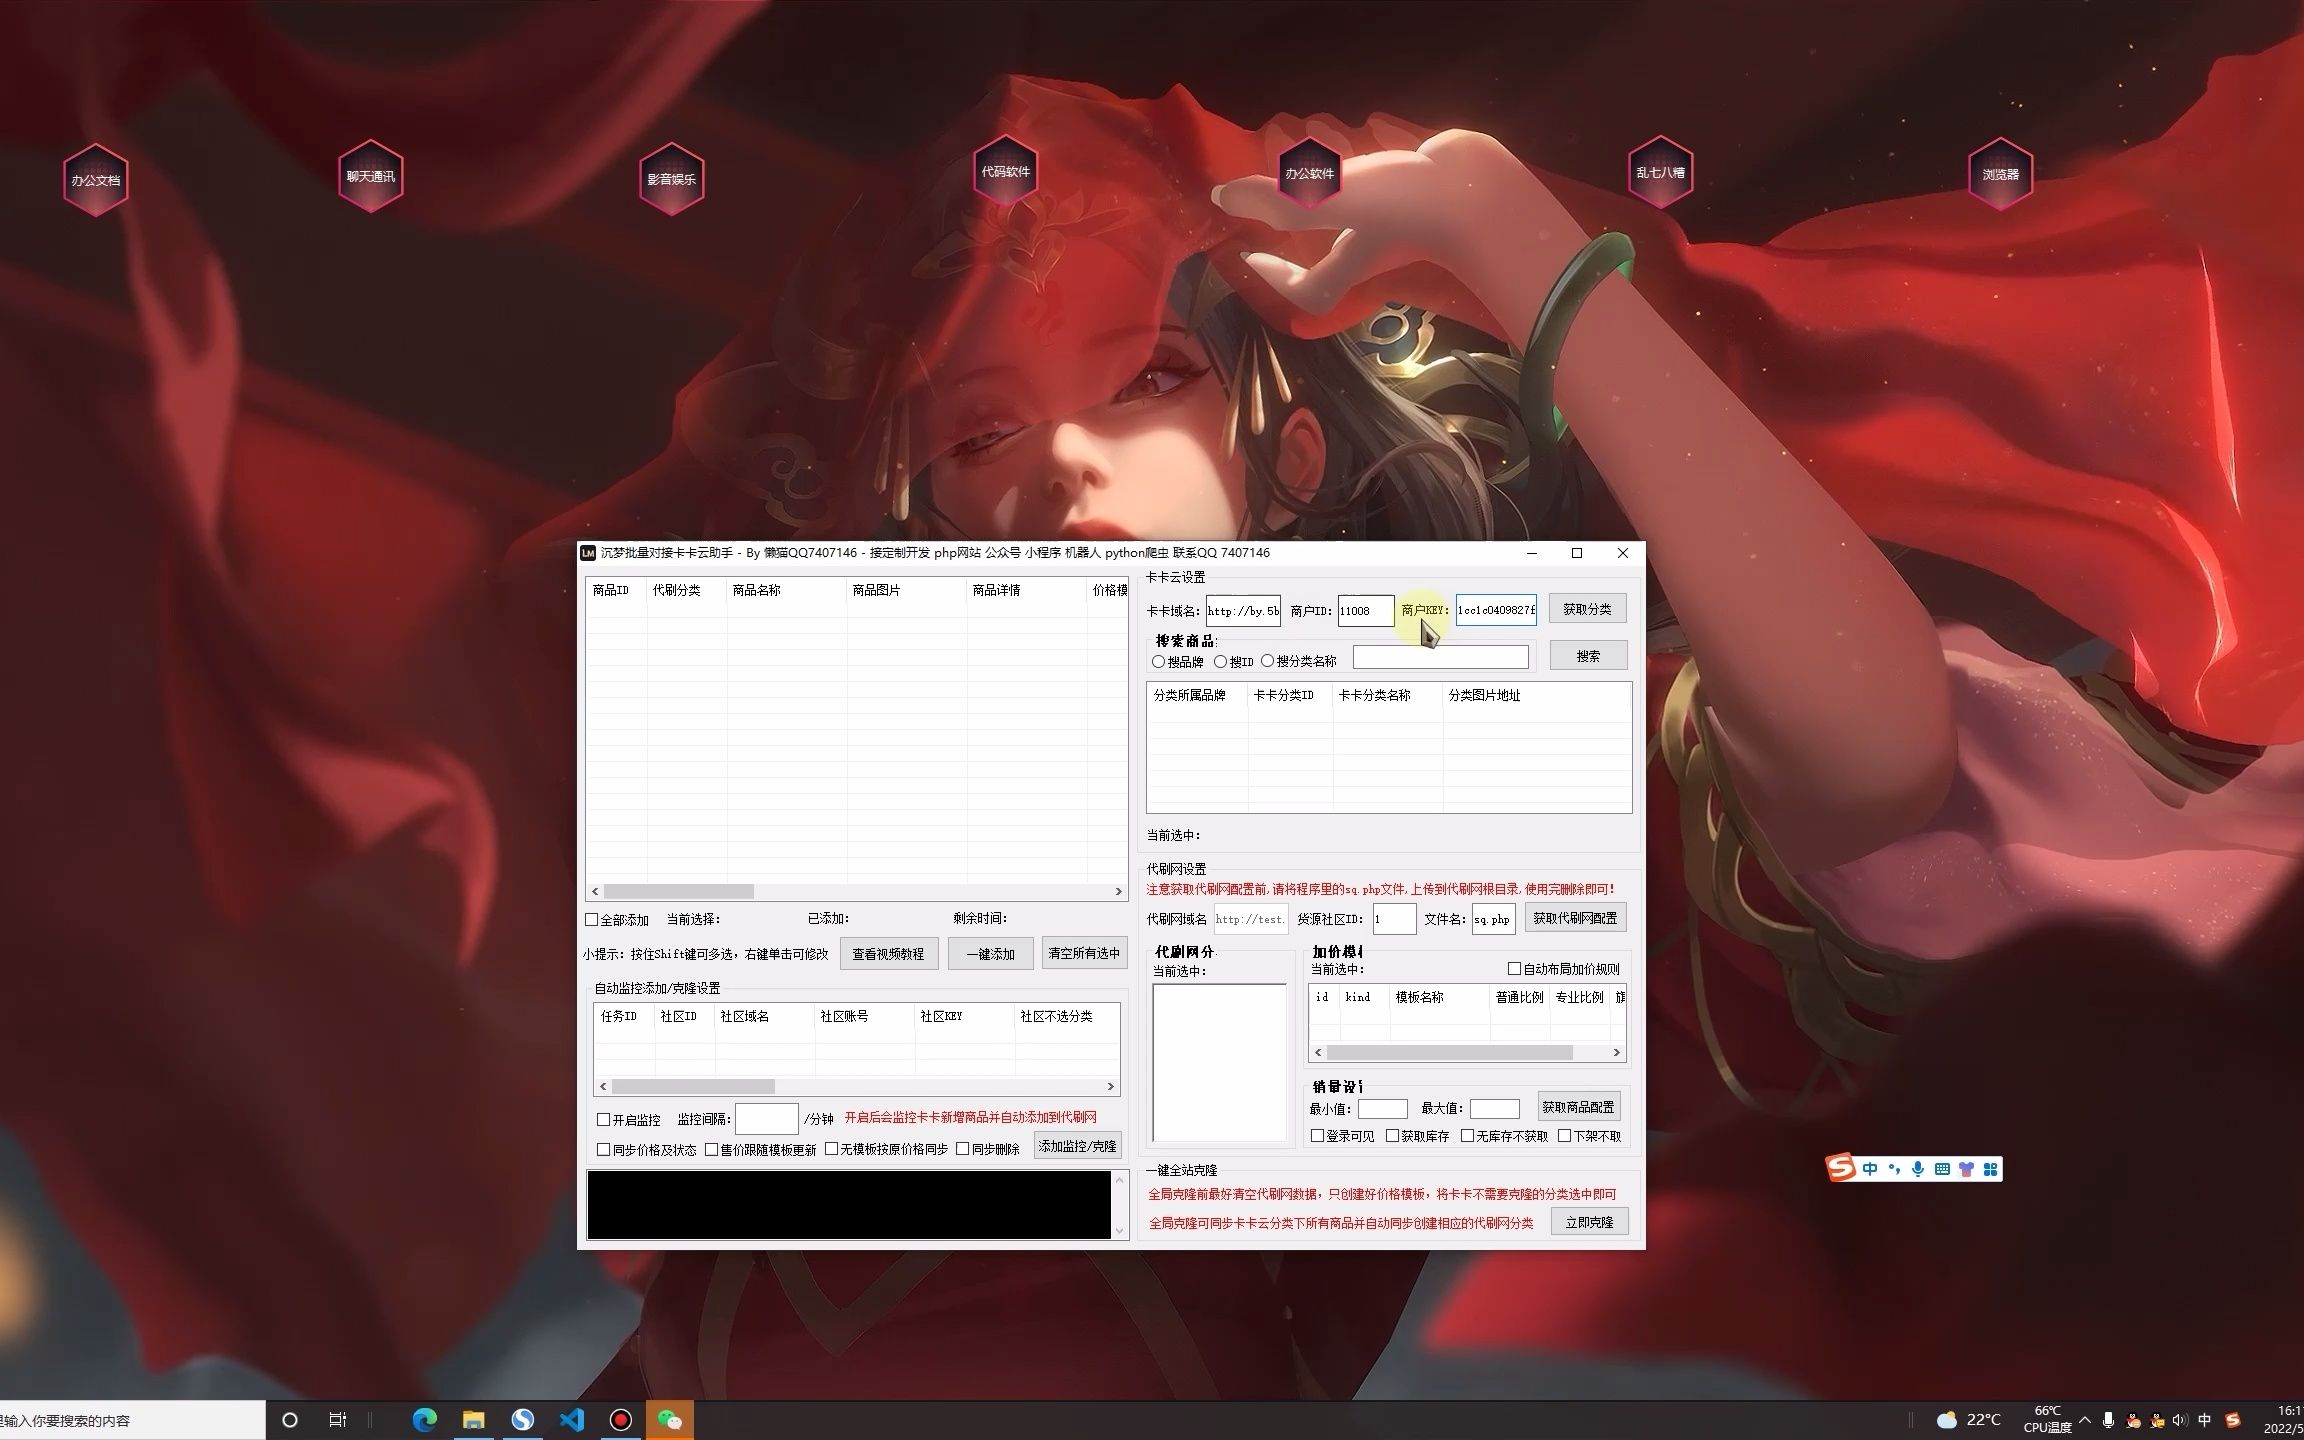2304x1440 pixels.
Task: Toggle punctuation mode on Sogou IME bar
Action: 1894,1169
